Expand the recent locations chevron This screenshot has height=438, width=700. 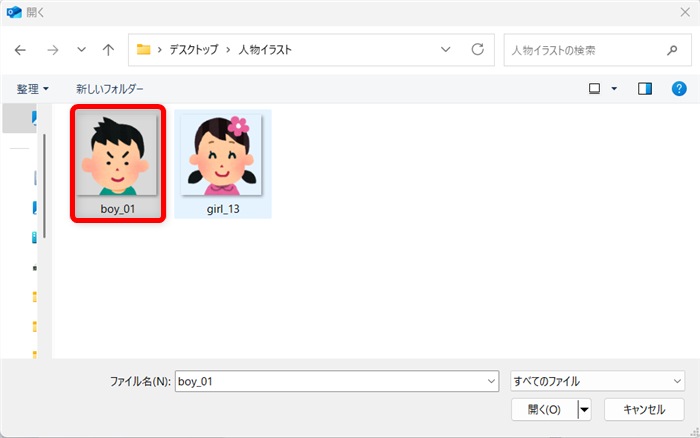tap(80, 49)
